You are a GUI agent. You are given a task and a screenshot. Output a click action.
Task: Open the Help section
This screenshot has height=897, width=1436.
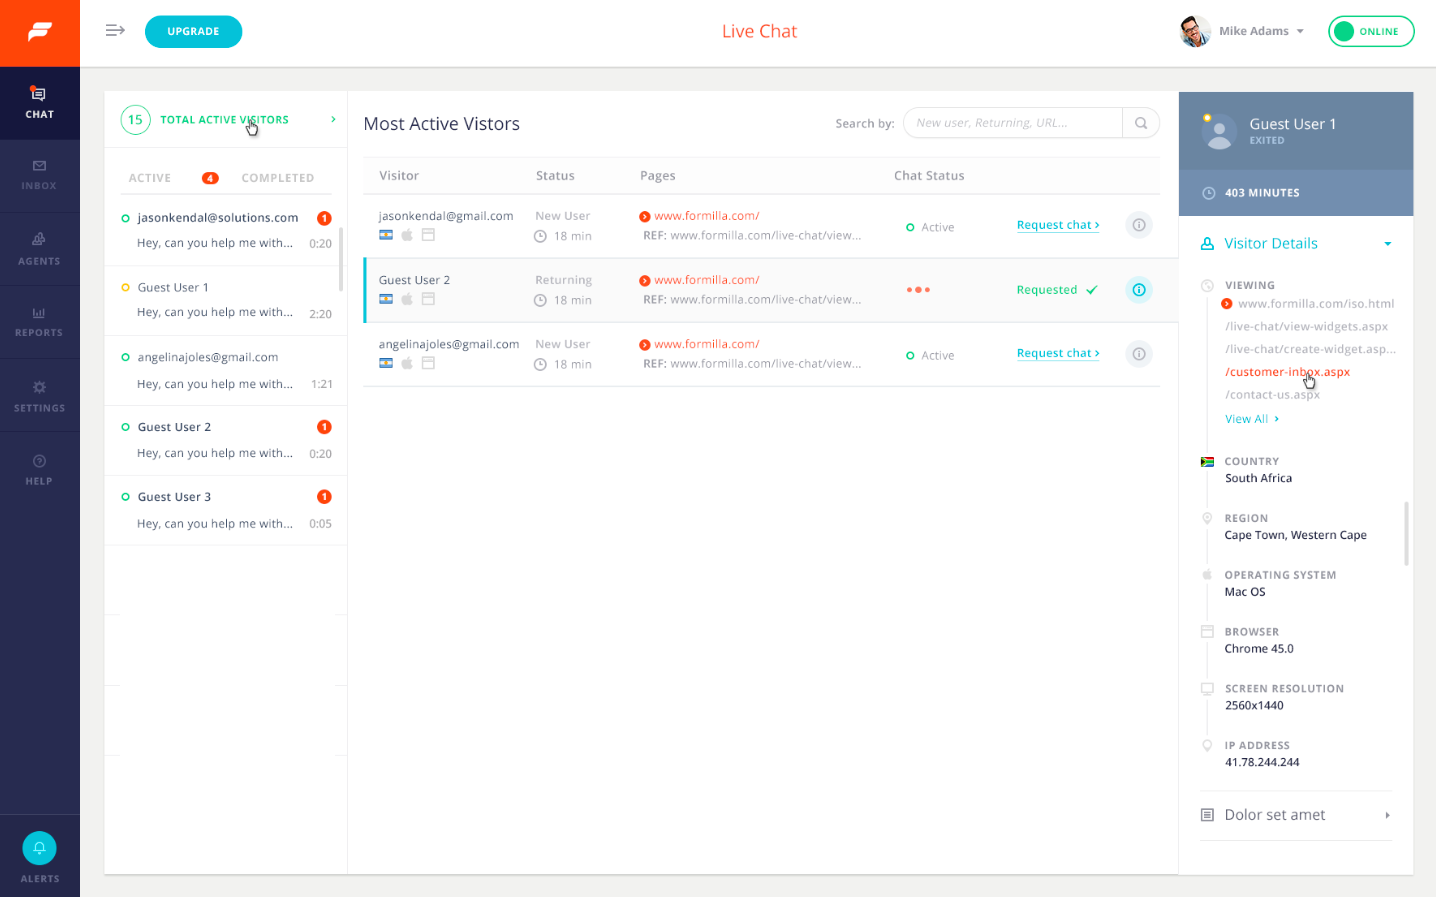coord(39,469)
